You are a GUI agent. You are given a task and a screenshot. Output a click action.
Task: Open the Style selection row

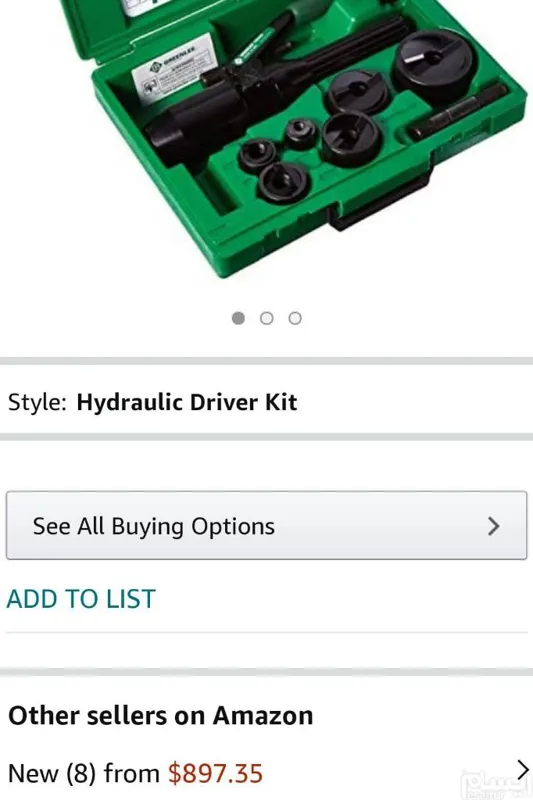(x=266, y=402)
